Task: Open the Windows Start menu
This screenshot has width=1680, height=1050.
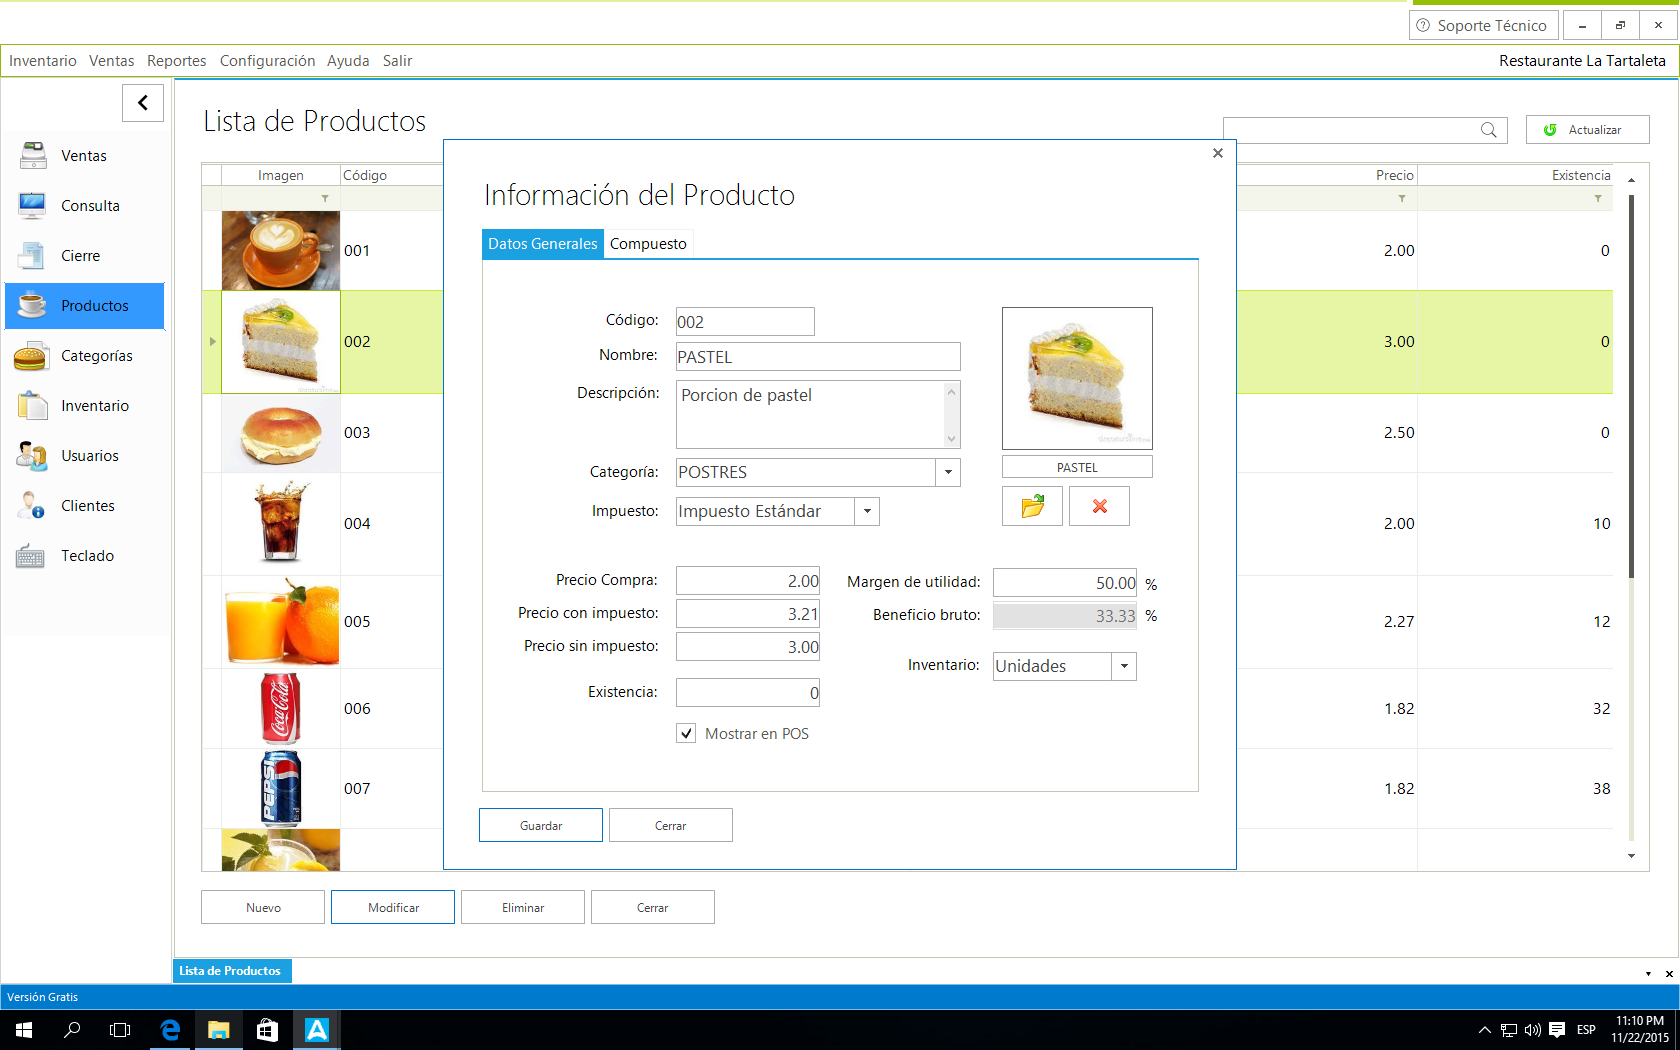Action: tap(24, 1030)
